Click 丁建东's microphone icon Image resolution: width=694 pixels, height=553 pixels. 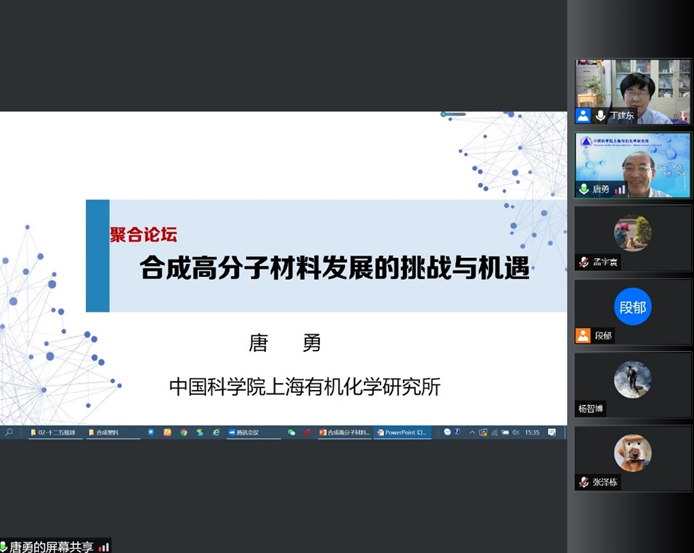(x=601, y=116)
